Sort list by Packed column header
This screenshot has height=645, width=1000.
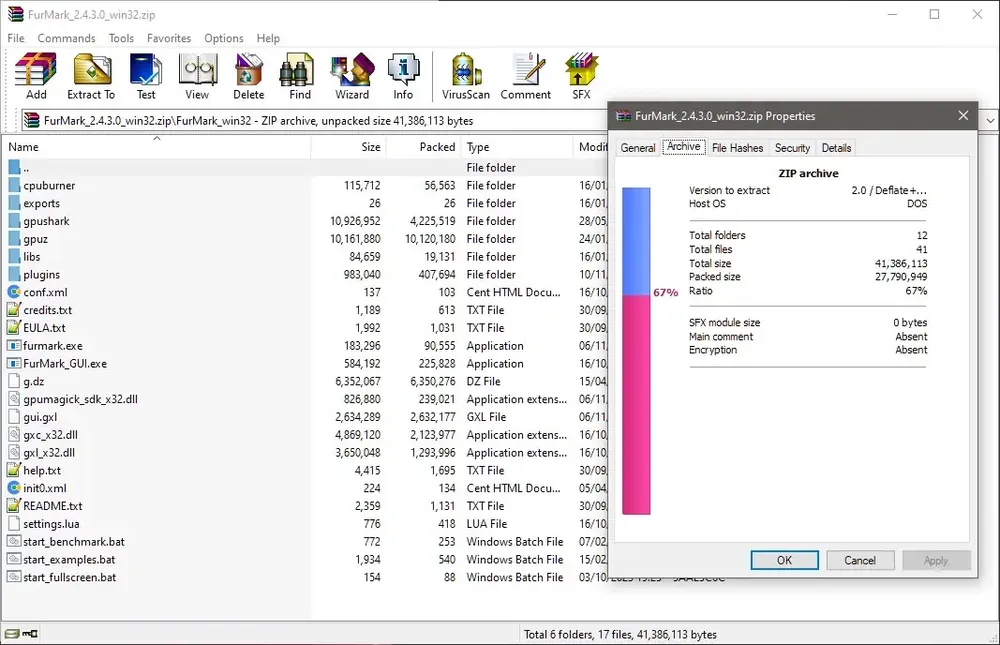[423, 147]
